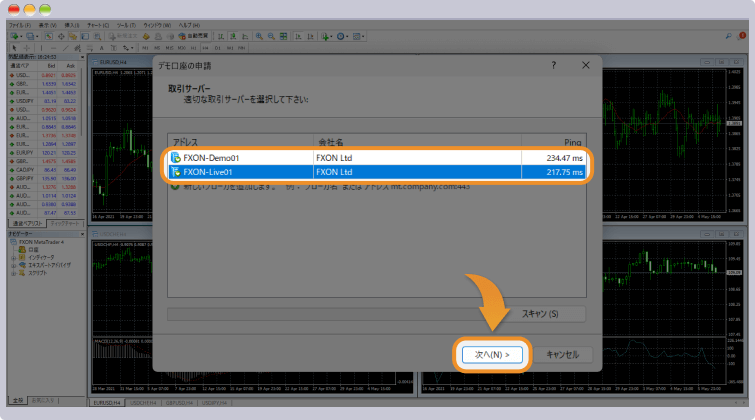Select the H4 timeframe button
The height and width of the screenshot is (420, 755).
pyautogui.click(x=205, y=48)
